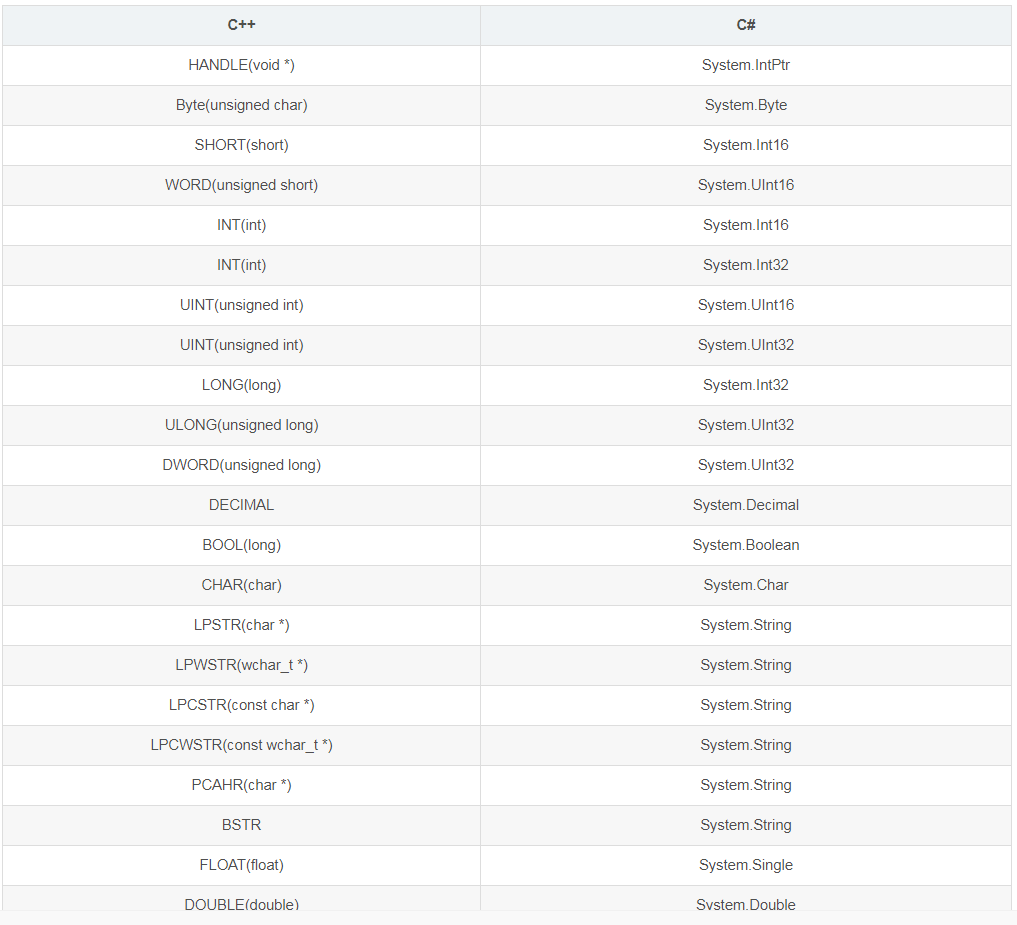Click the C# column header

[746, 25]
